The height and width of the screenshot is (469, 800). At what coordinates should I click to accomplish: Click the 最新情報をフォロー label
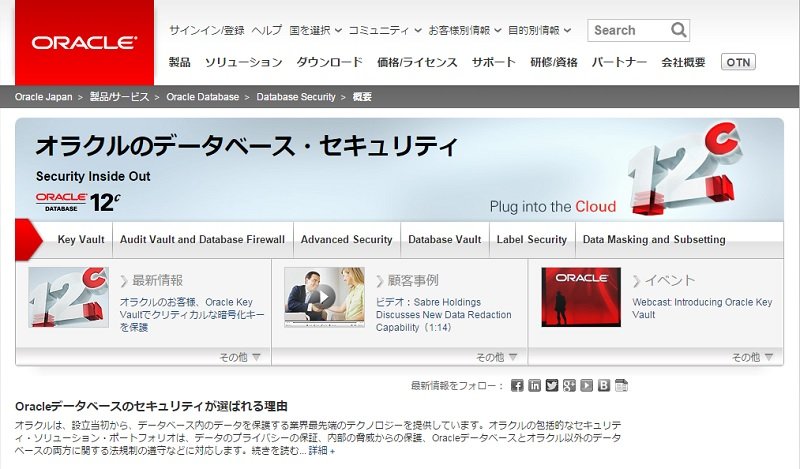point(457,386)
